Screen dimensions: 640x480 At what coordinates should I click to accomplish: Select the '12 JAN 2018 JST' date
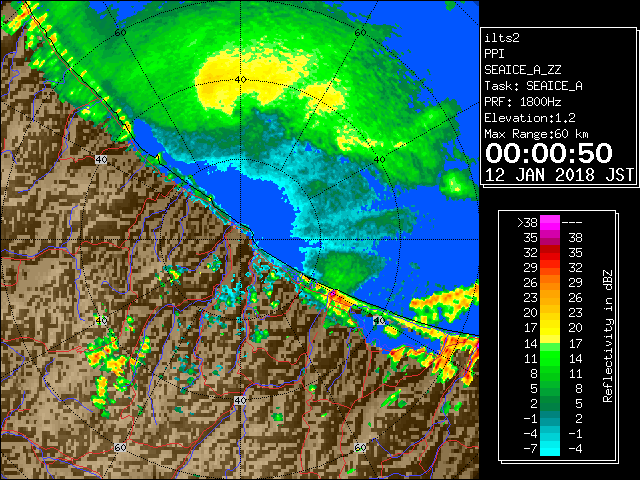point(559,175)
